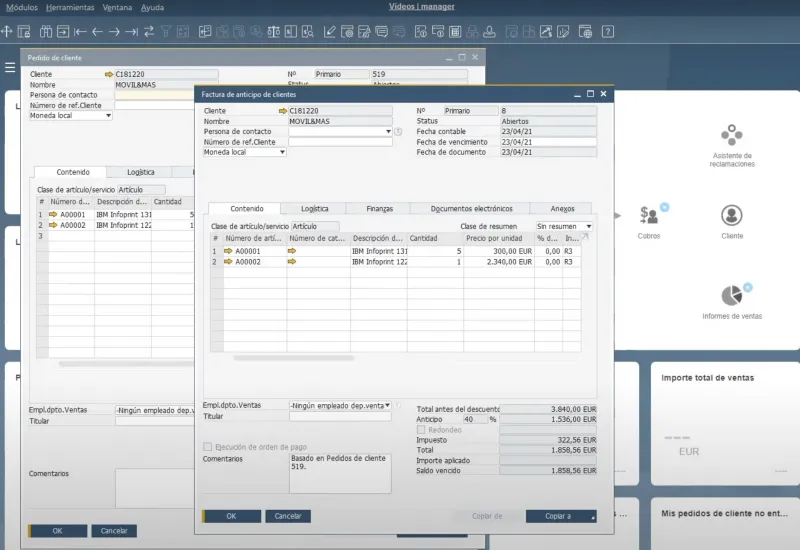
Task: Open Asistente de reclamaciones tile icon
Action: point(732,135)
